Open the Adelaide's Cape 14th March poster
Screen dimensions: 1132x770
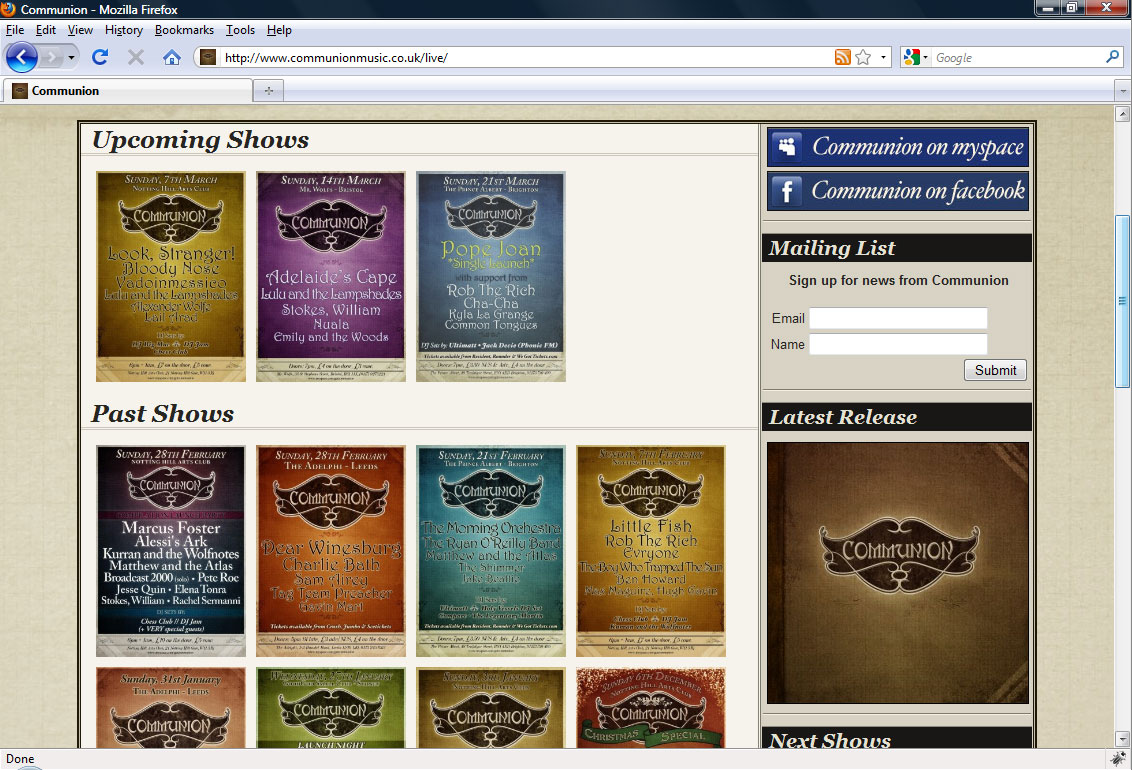pyautogui.click(x=331, y=276)
